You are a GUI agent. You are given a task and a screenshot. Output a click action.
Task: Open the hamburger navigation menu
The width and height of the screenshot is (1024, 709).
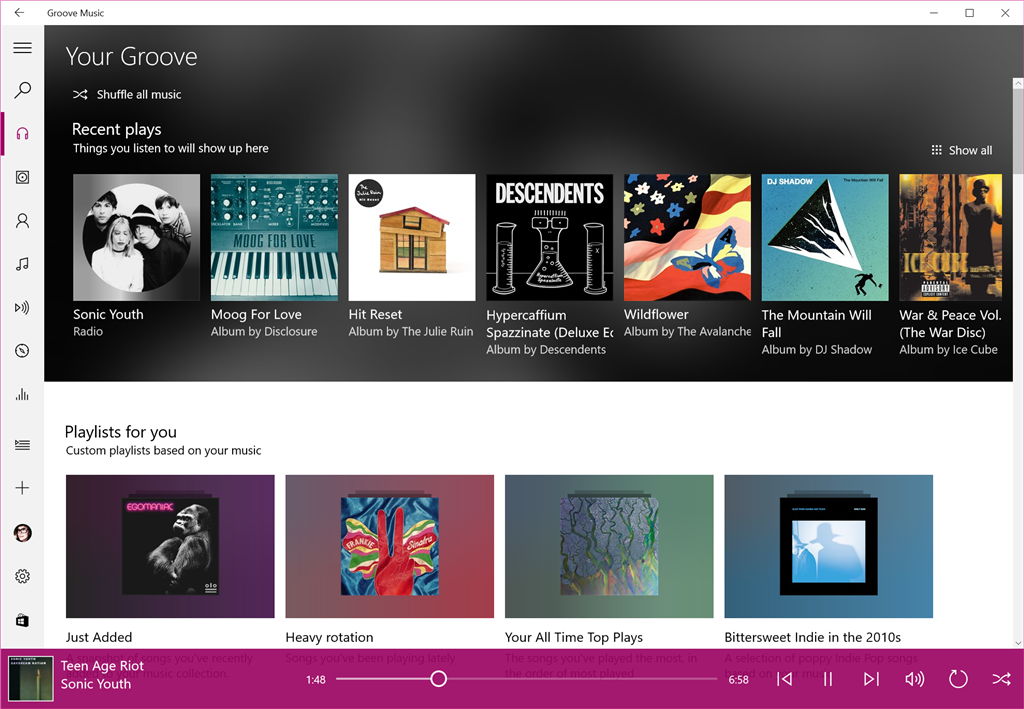[22, 48]
